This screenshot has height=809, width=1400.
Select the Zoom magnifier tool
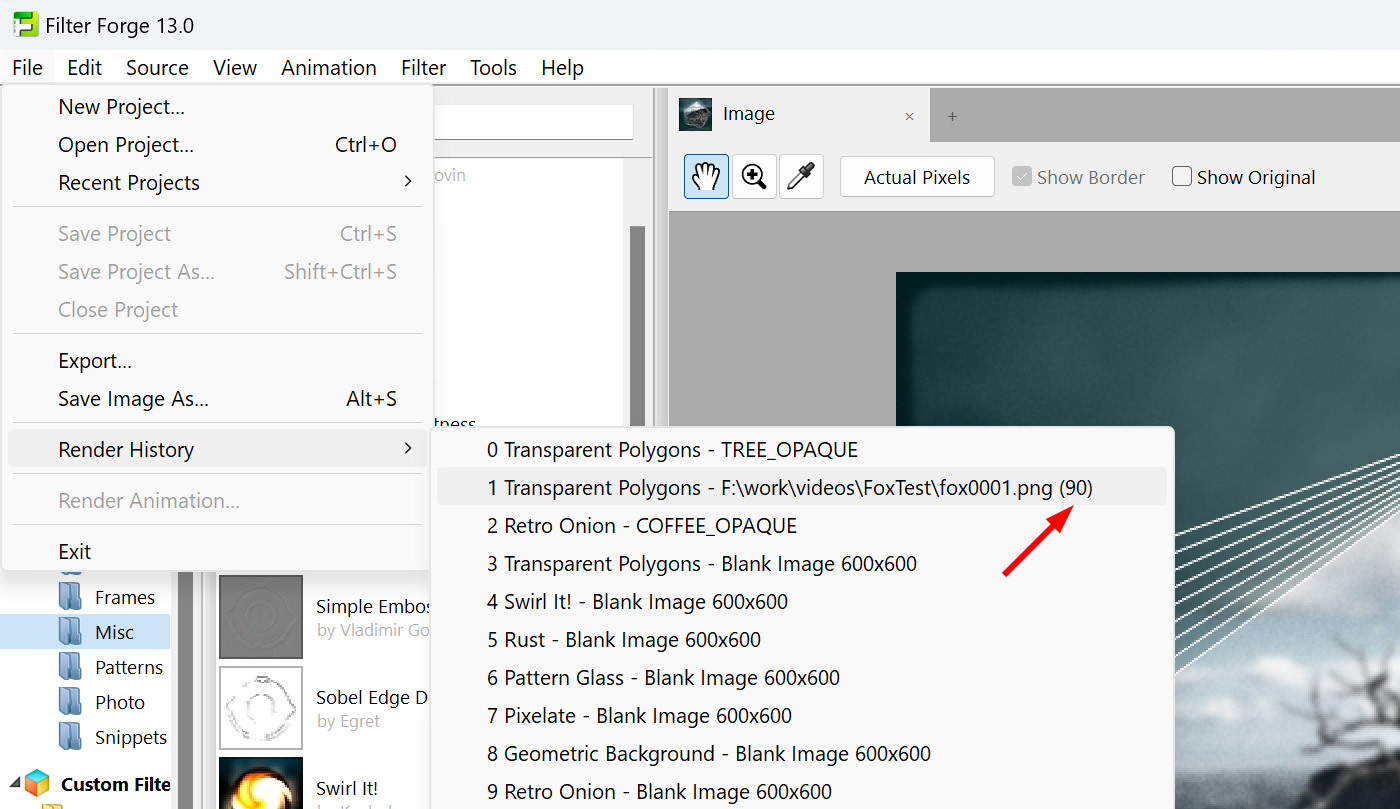pos(754,177)
